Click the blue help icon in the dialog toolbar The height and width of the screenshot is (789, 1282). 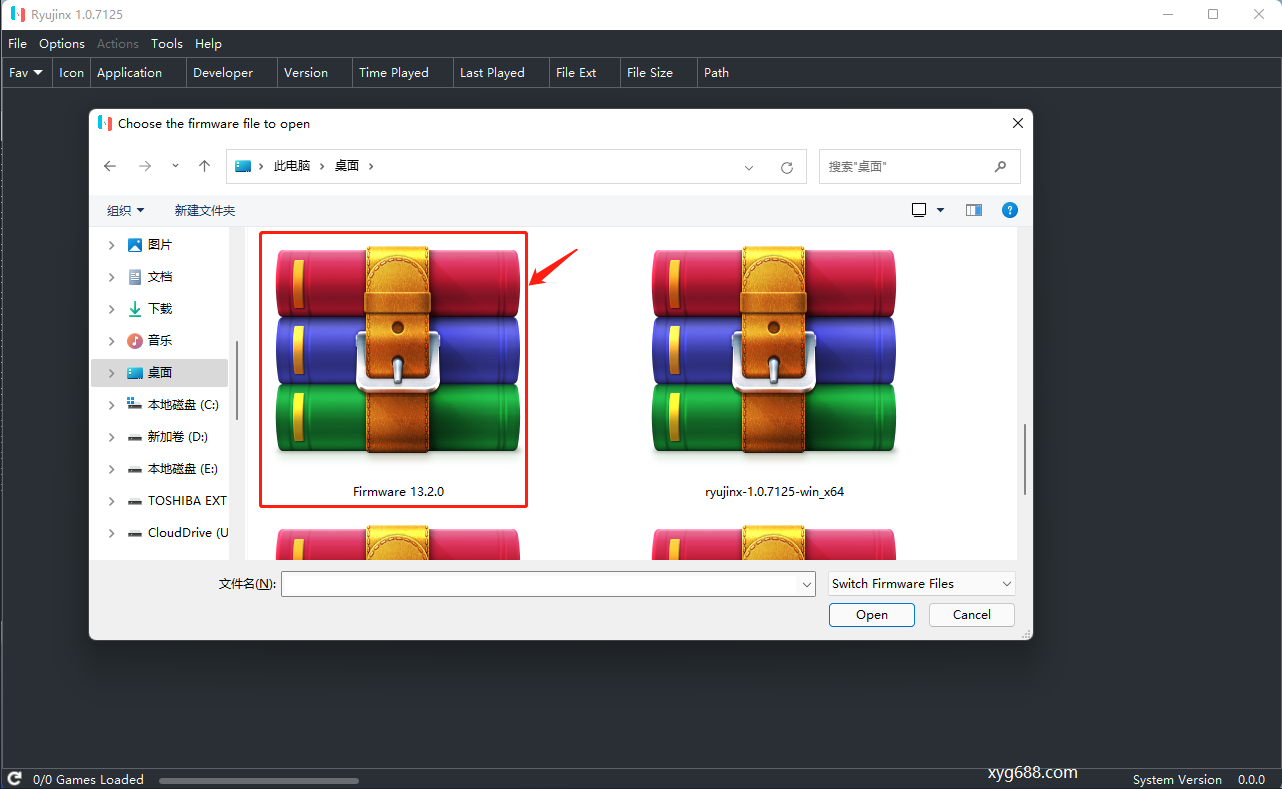pos(1009,210)
